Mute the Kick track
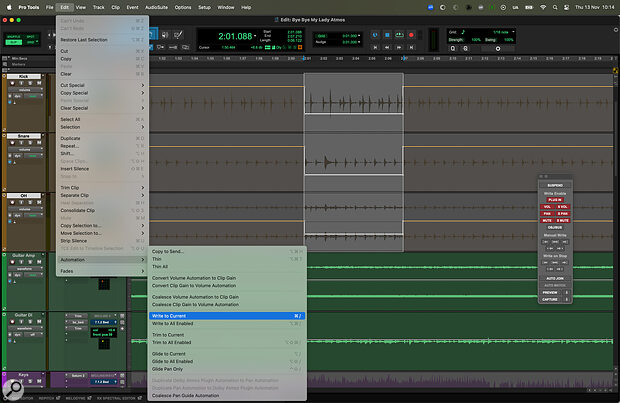The height and width of the screenshot is (403, 620). [x=39, y=83]
